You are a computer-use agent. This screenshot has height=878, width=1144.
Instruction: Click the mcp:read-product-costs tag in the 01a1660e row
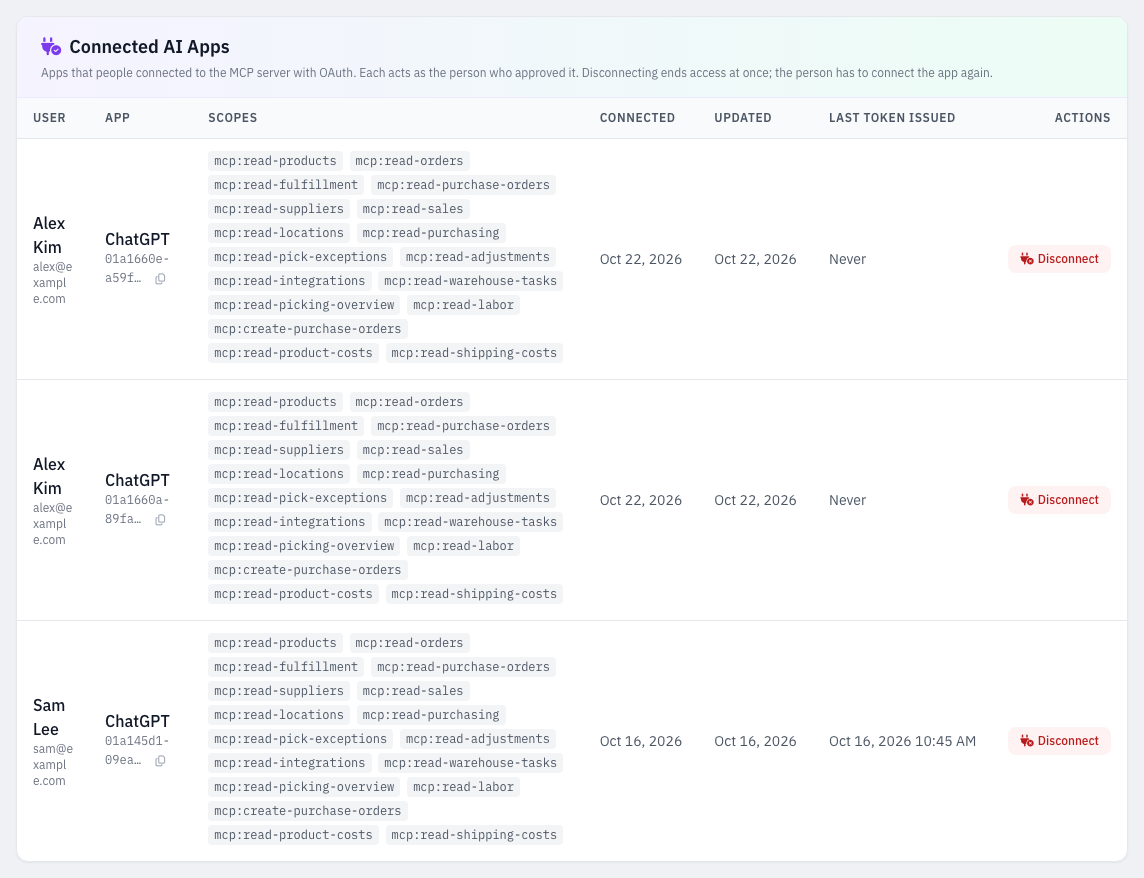[x=293, y=353]
